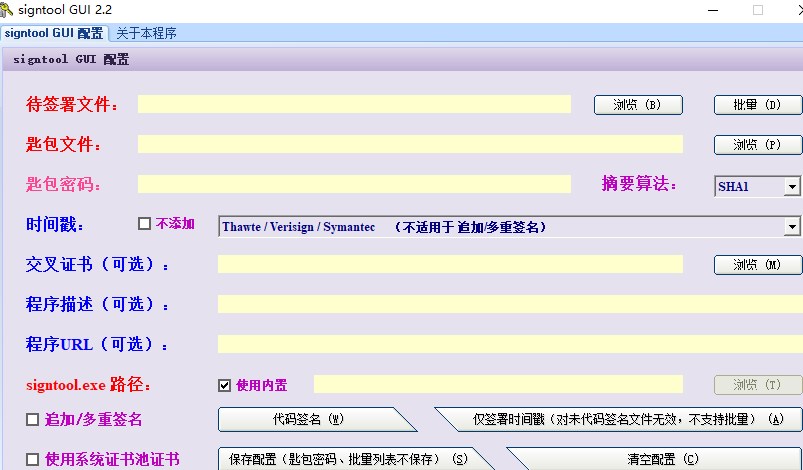Minimize the signtool GUI window

tap(713, 10)
